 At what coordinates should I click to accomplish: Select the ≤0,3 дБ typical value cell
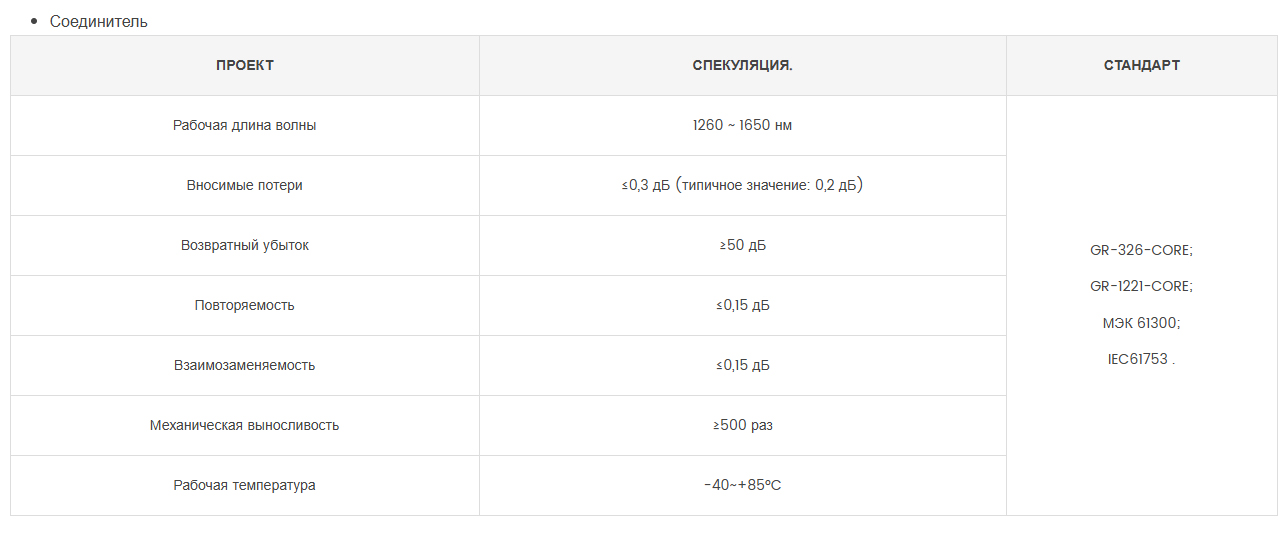[742, 185]
